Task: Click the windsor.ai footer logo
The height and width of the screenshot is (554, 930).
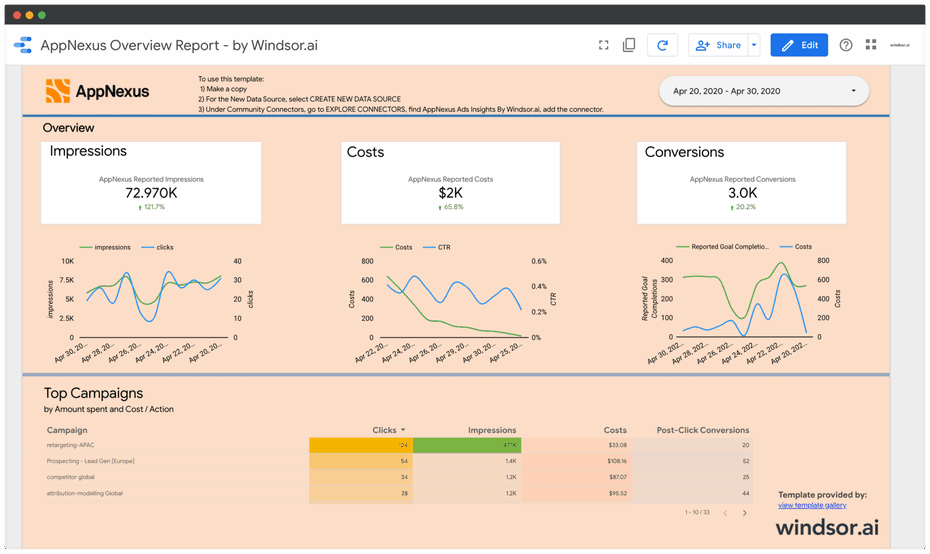Action: click(827, 527)
